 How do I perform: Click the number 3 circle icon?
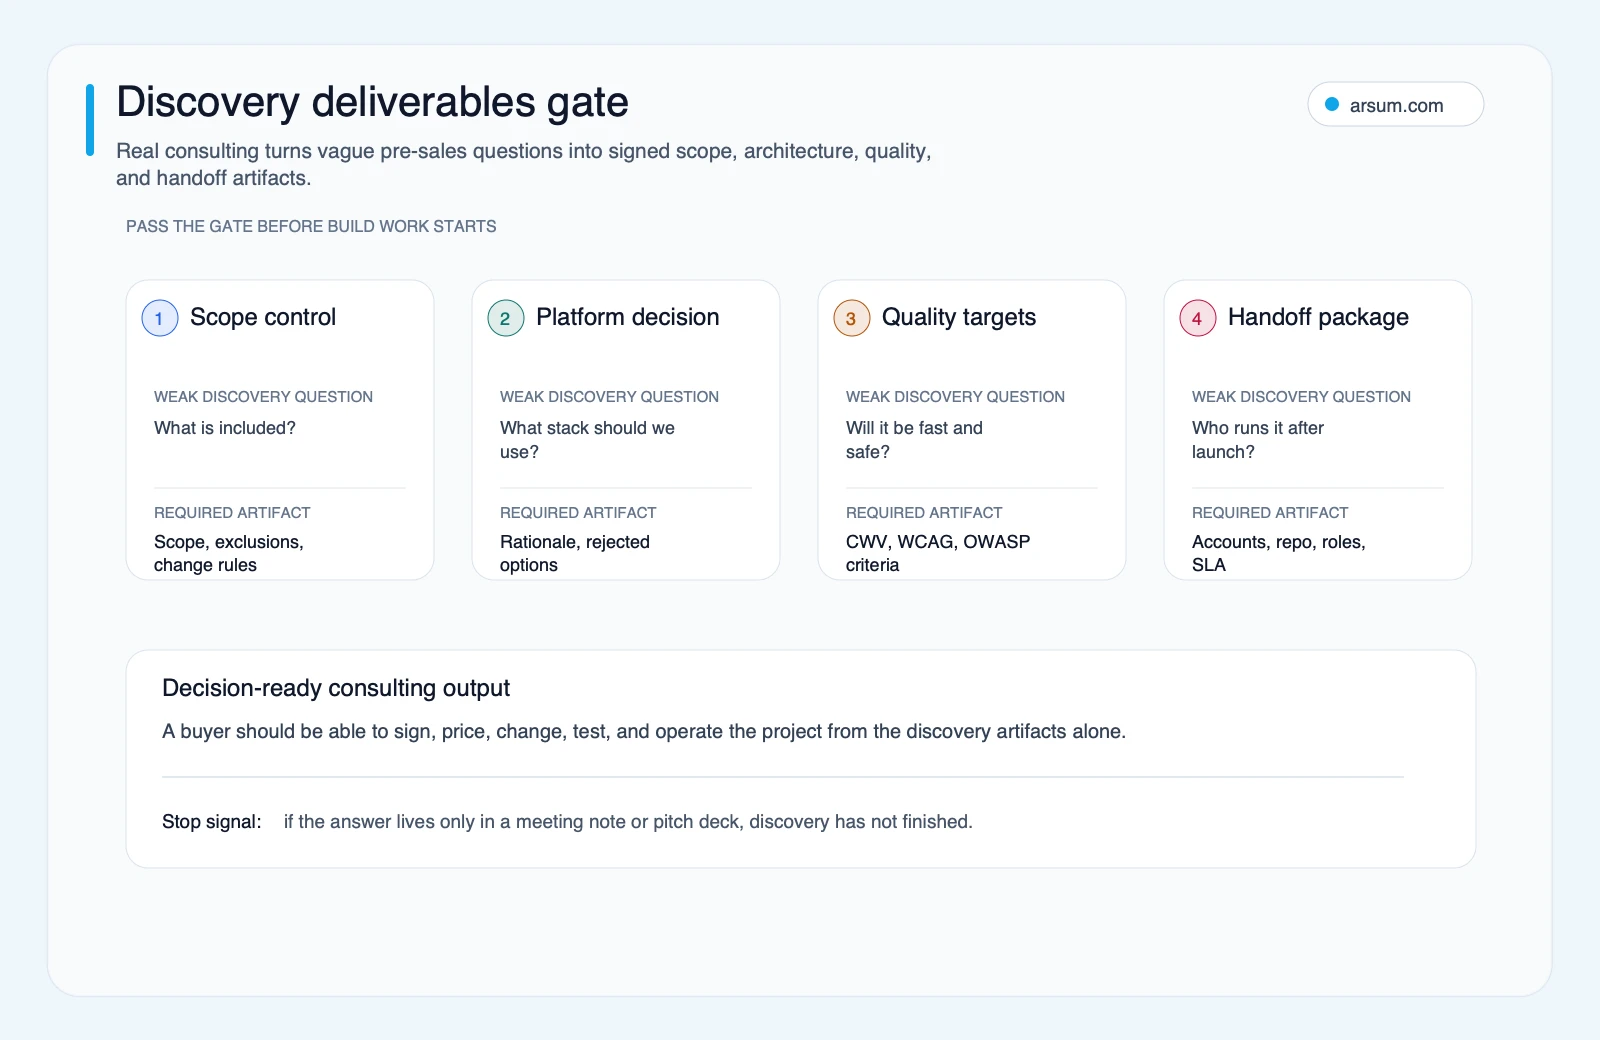click(x=852, y=318)
